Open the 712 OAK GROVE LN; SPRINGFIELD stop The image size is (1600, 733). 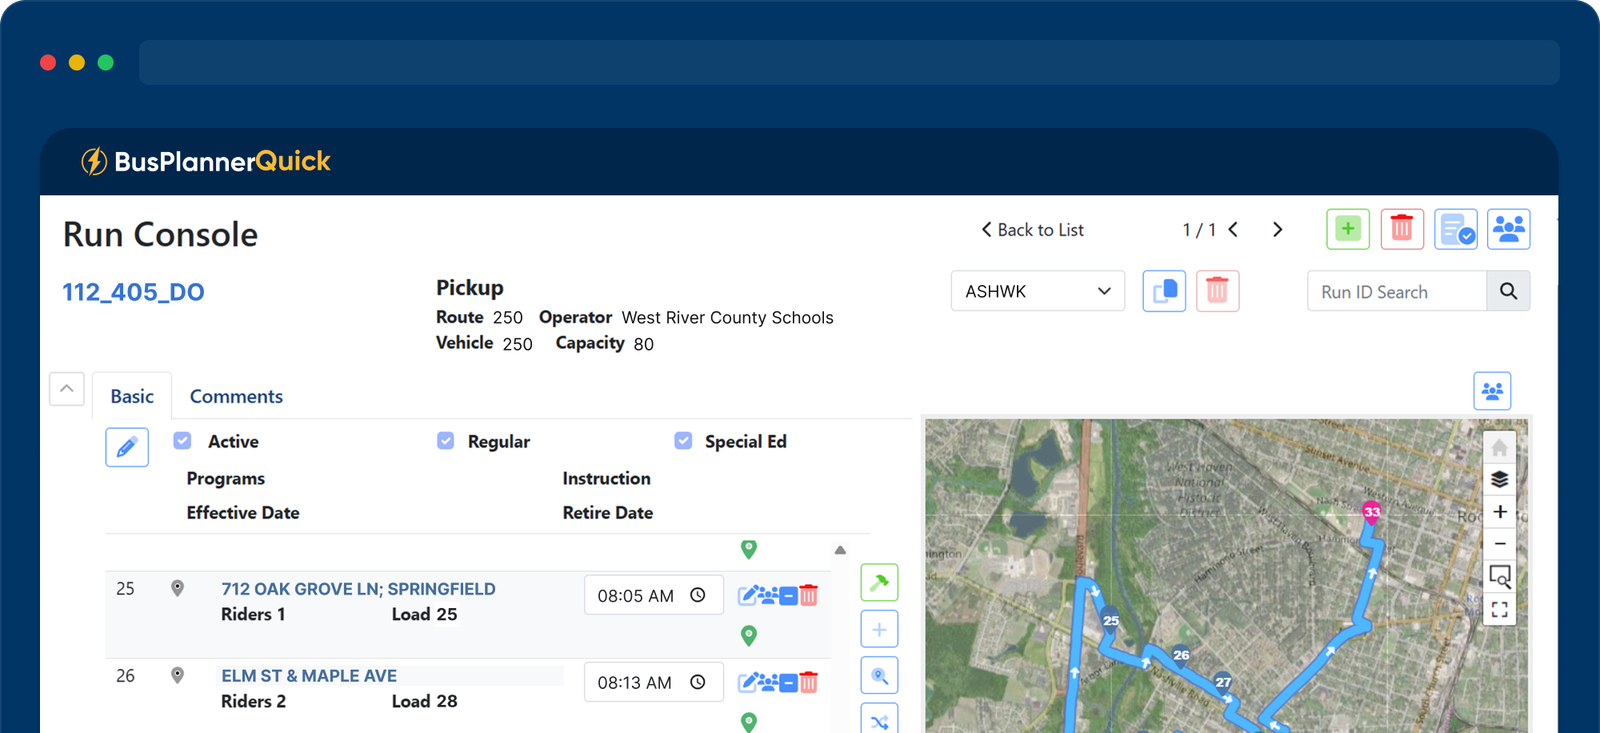358,589
